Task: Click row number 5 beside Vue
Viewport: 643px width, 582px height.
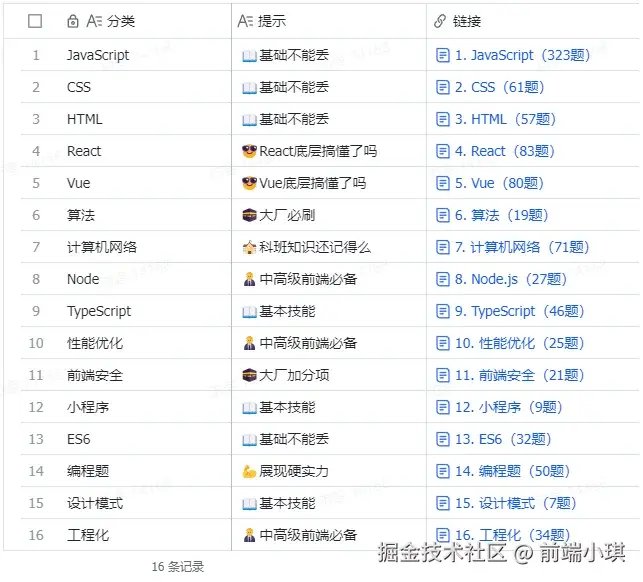Action: [x=36, y=183]
